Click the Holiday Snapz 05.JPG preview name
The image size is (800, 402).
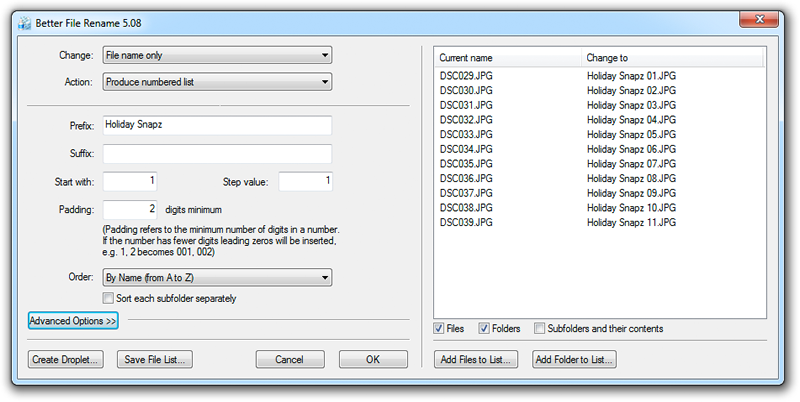point(631,135)
